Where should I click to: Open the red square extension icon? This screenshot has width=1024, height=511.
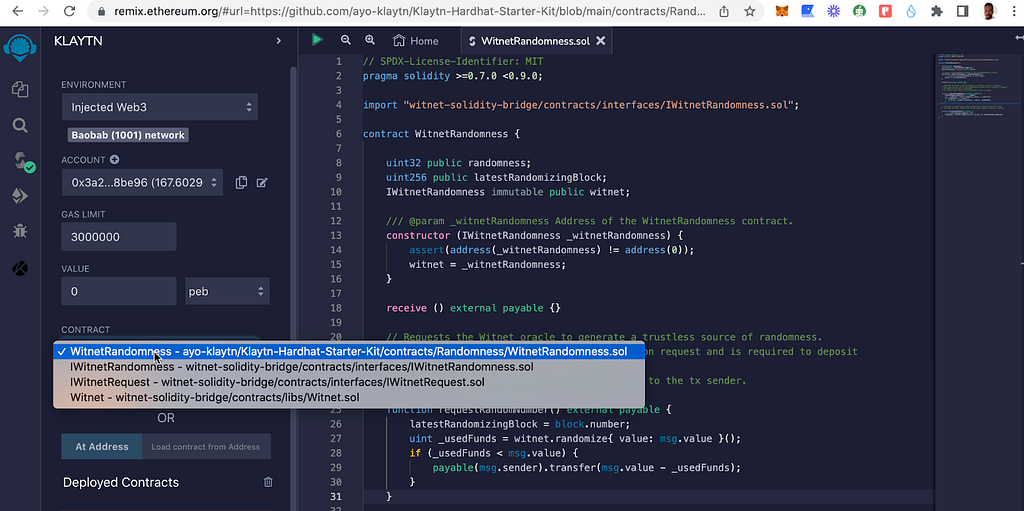click(886, 11)
